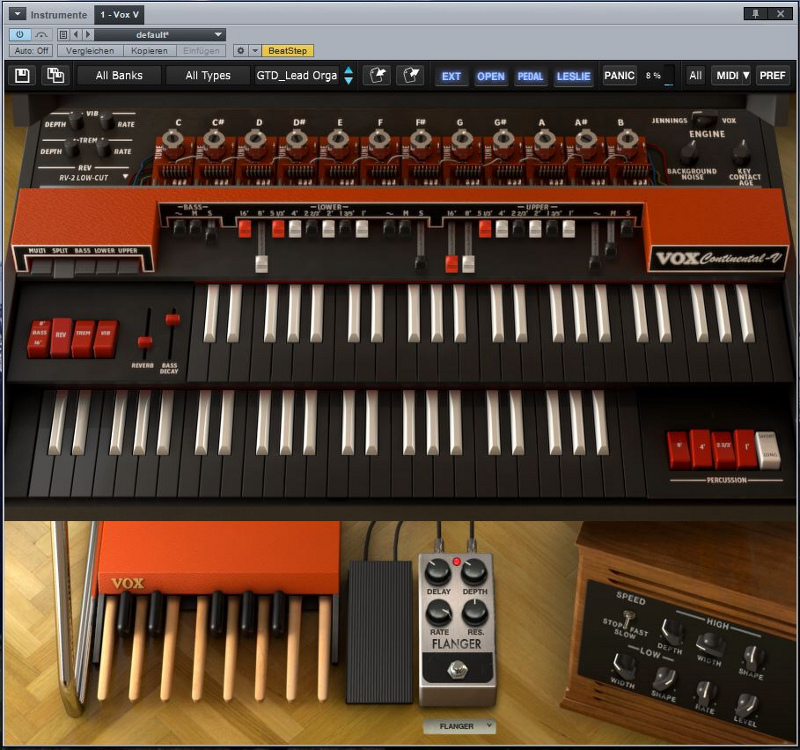
Task: Click the import preset icon
Action: pyautogui.click(x=377, y=76)
